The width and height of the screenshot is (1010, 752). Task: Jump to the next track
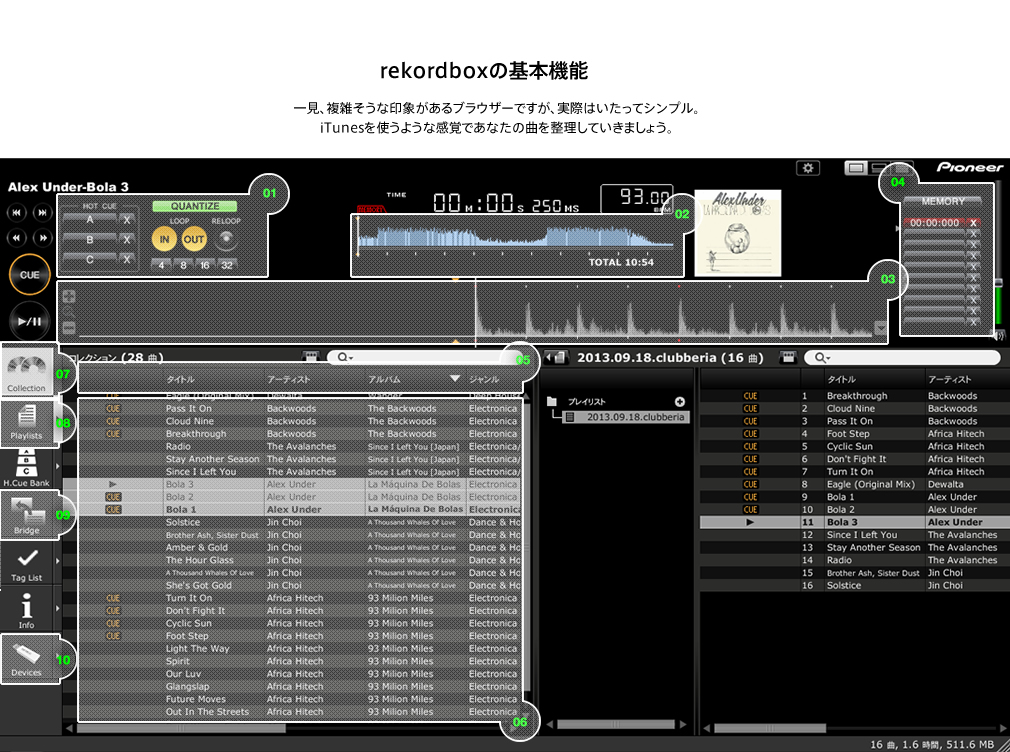[43, 212]
